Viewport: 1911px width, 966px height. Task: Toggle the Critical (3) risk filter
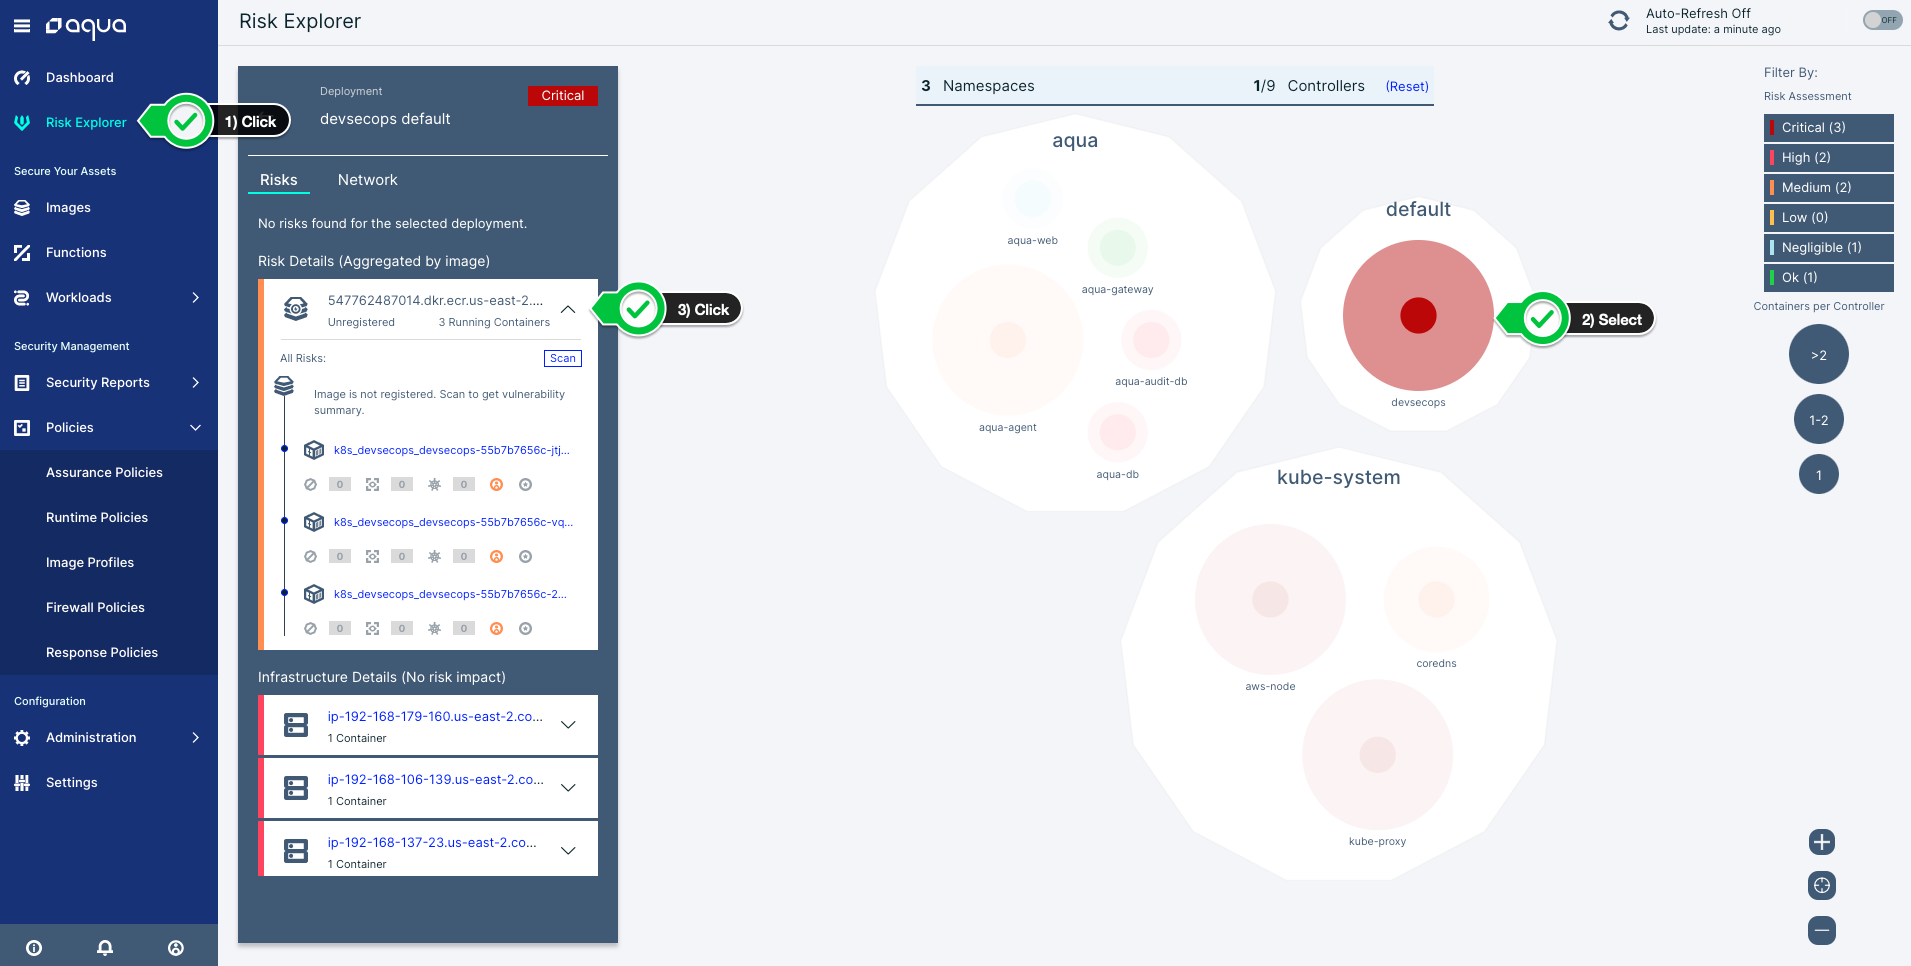(1829, 127)
